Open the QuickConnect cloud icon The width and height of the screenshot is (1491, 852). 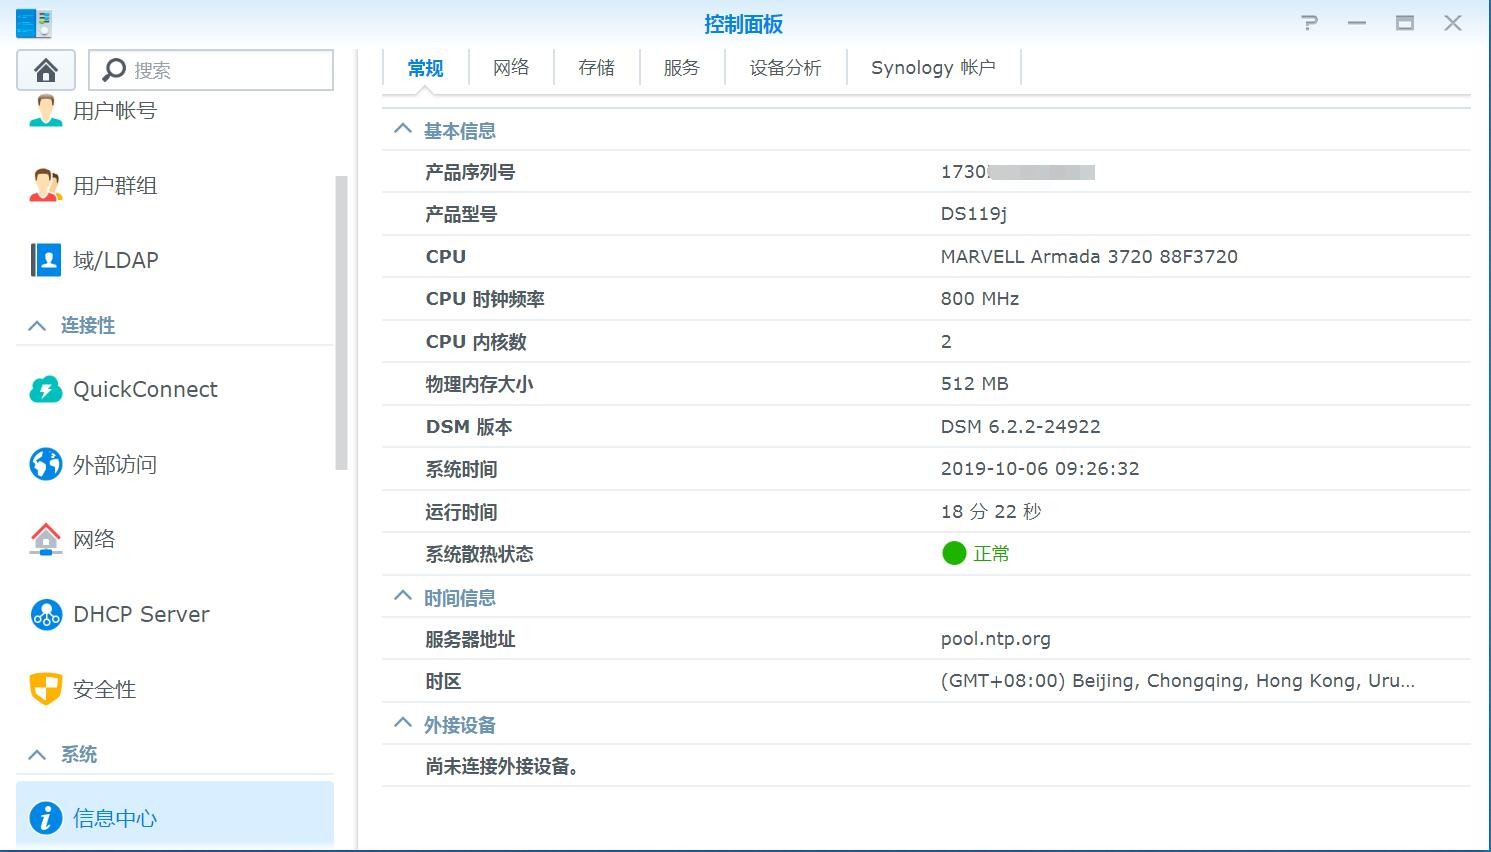(x=46, y=389)
